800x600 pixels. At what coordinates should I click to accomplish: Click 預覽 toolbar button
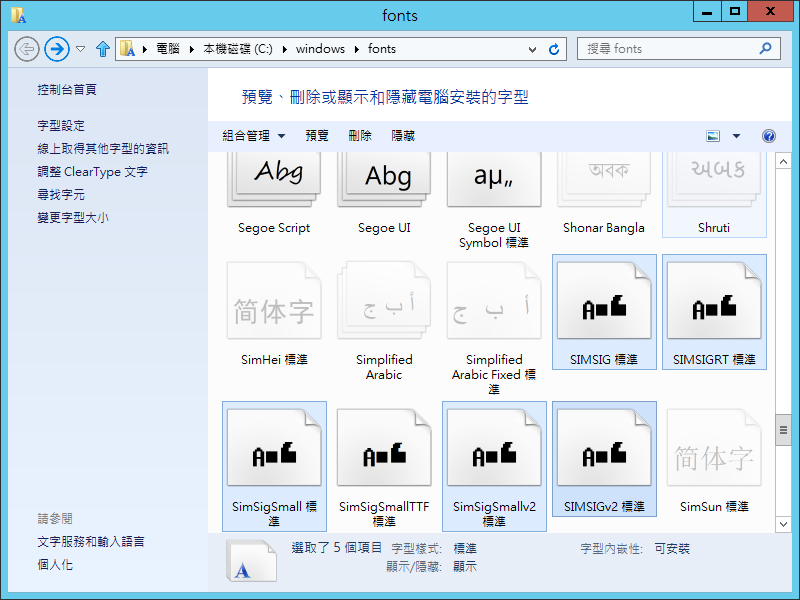coord(317,136)
